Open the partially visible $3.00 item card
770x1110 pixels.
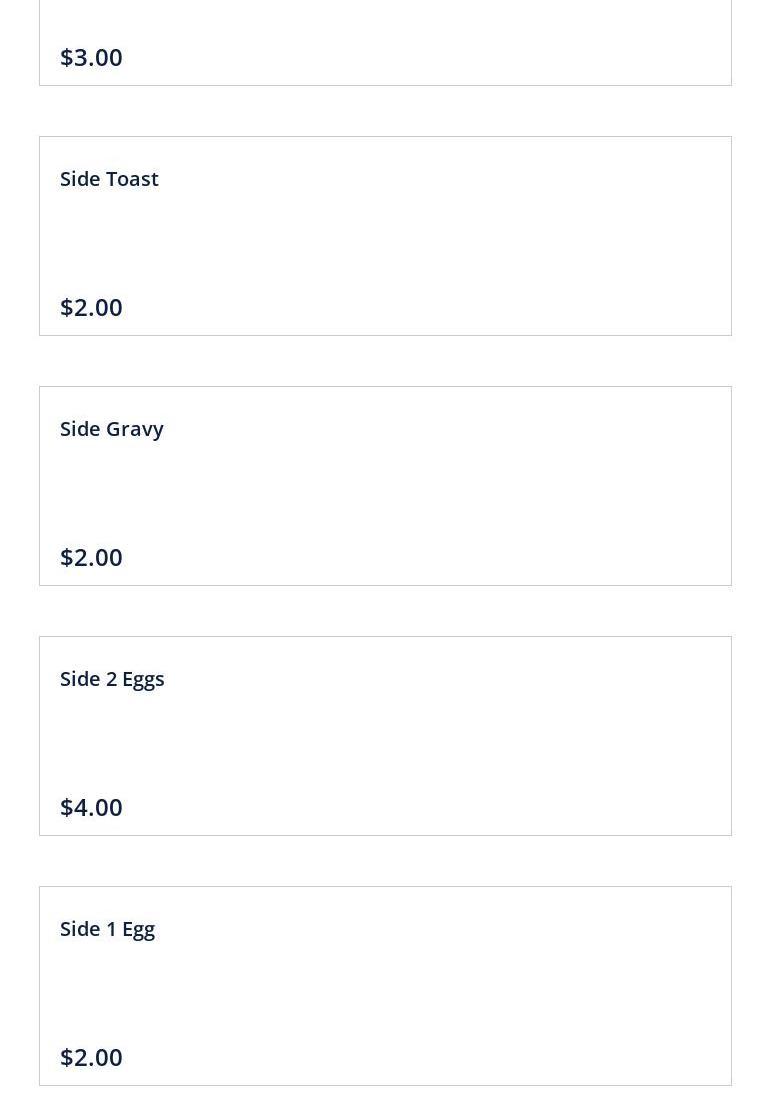385,42
